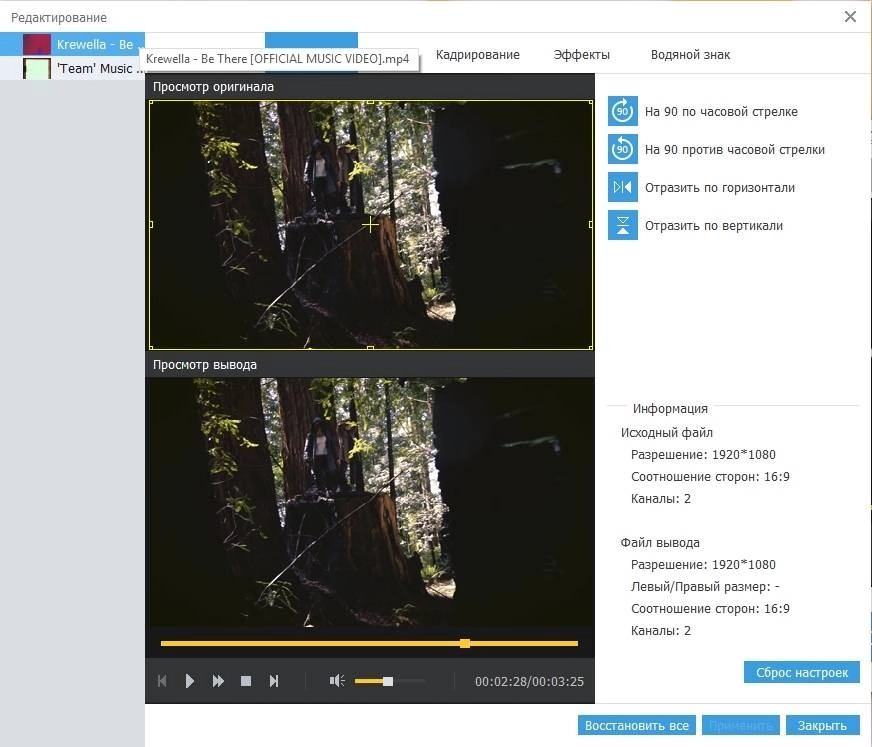Click the output preview video area
The image size is (872, 747).
370,503
